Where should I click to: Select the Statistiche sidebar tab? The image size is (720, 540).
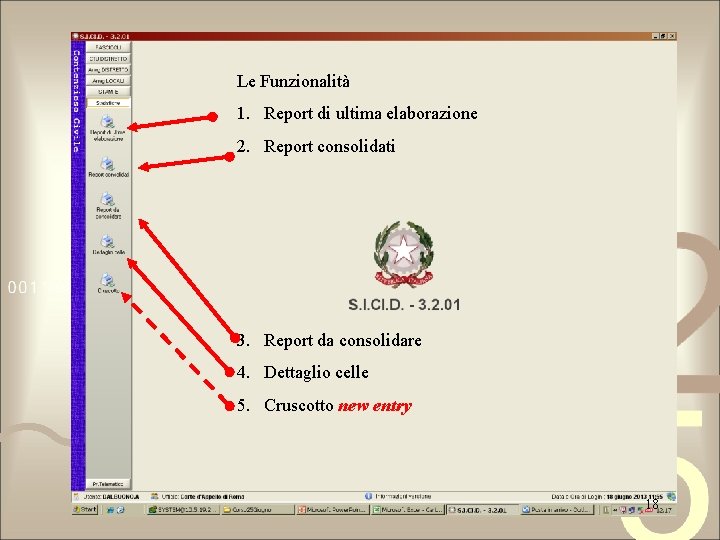click(x=108, y=103)
